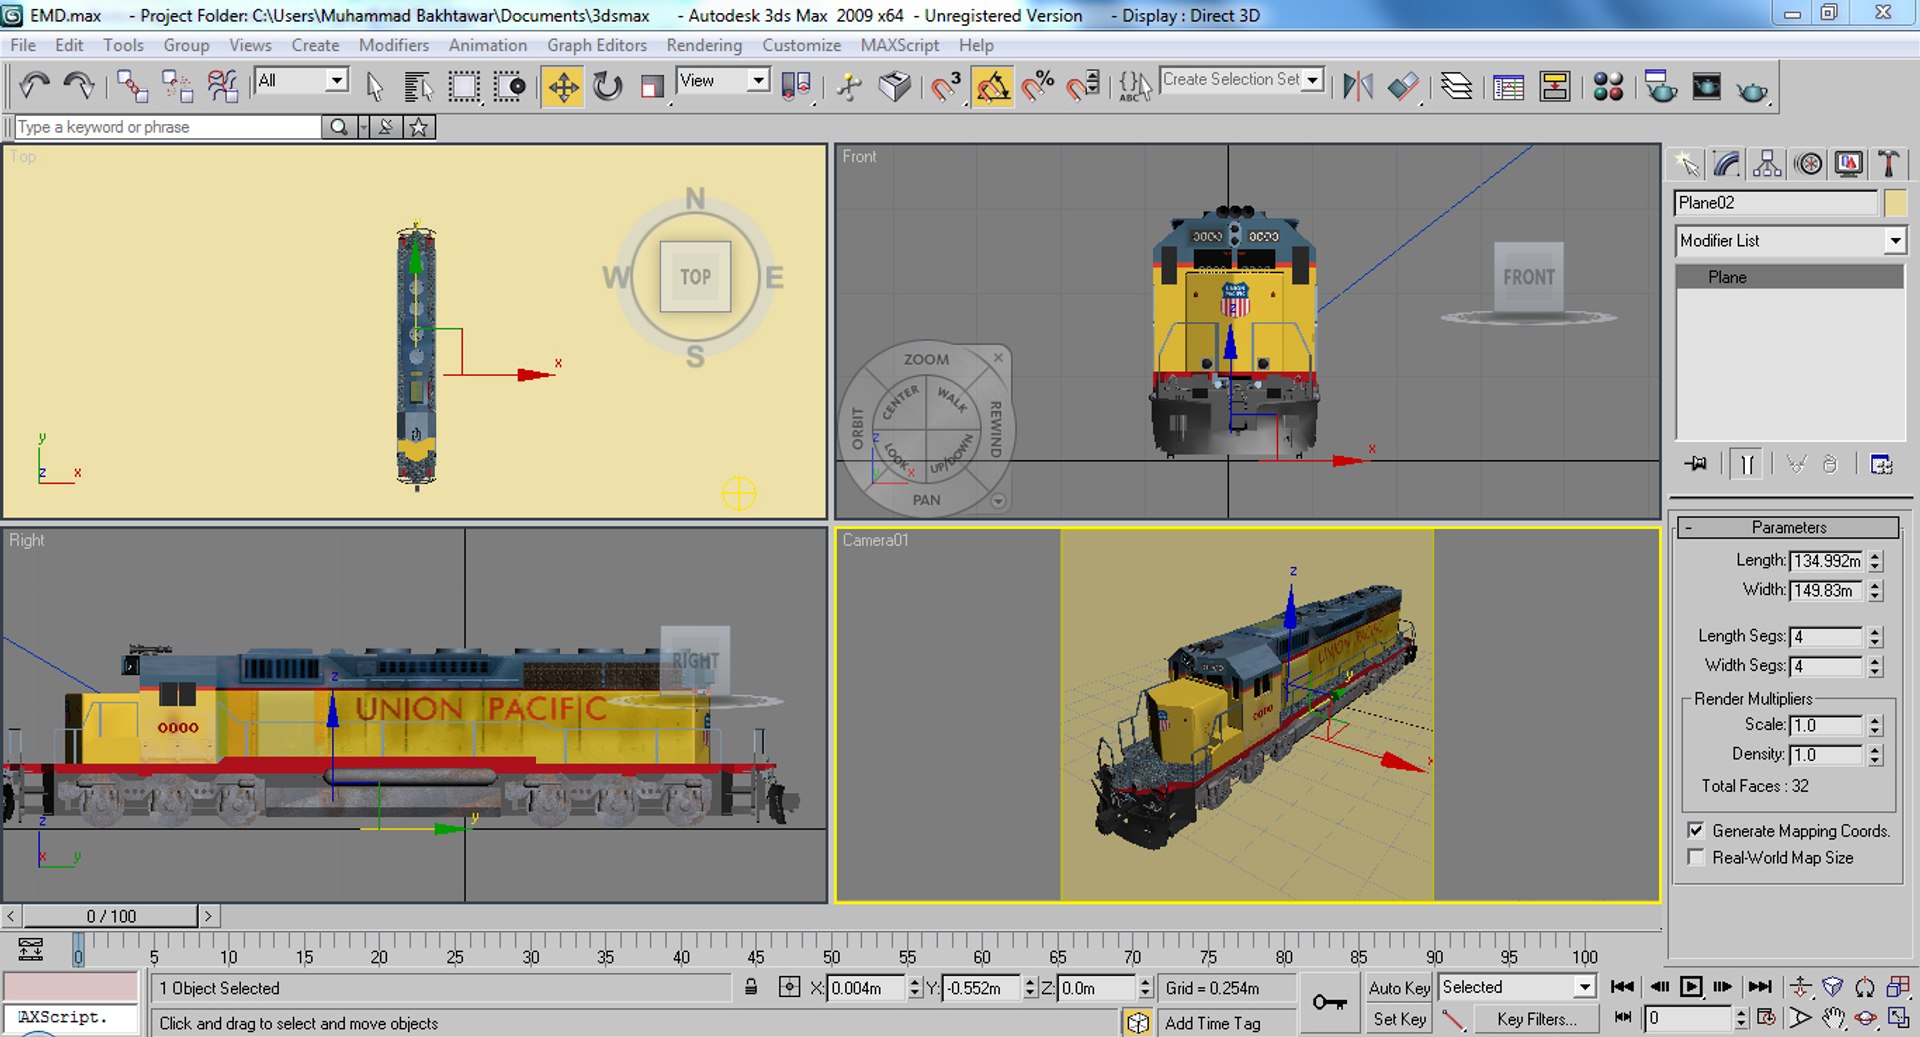Enable Generate Mapping Coords checkbox
Image resolution: width=1920 pixels, height=1037 pixels.
tap(1696, 830)
